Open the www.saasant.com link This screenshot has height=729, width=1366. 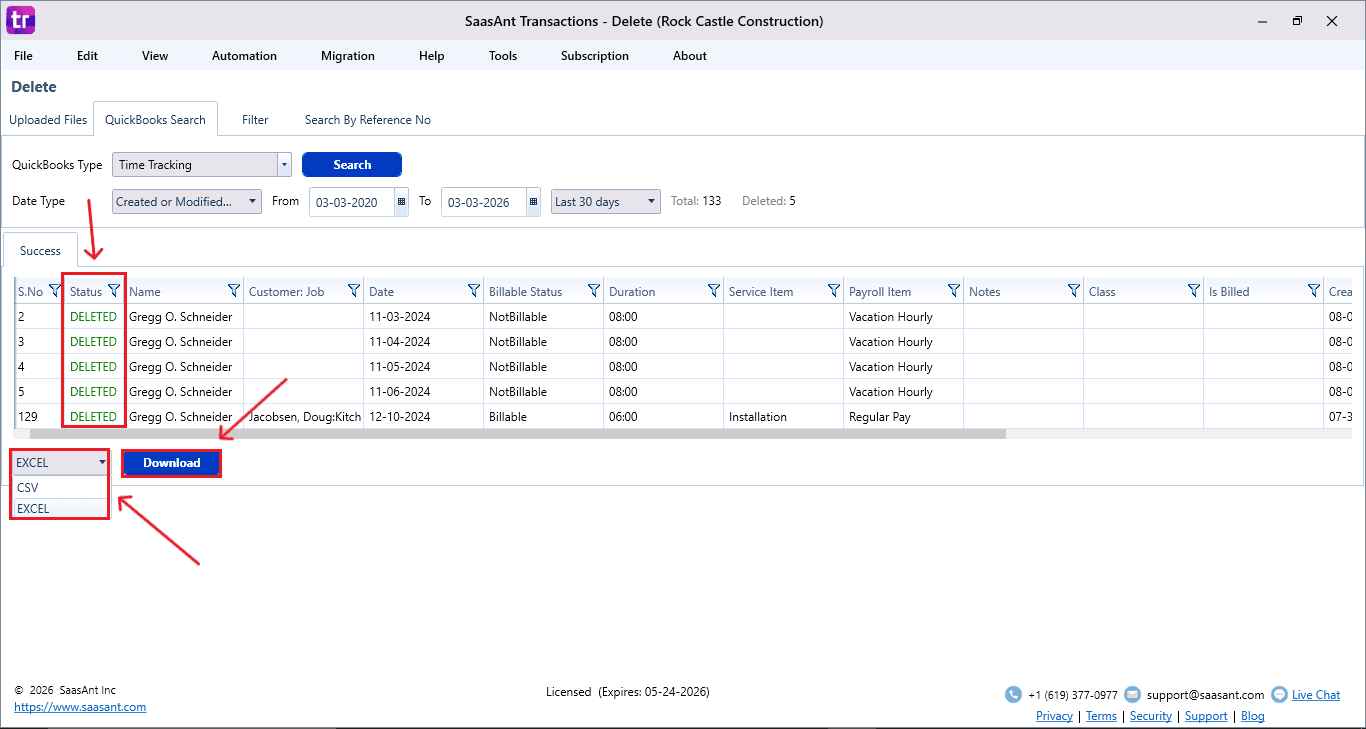coord(80,707)
